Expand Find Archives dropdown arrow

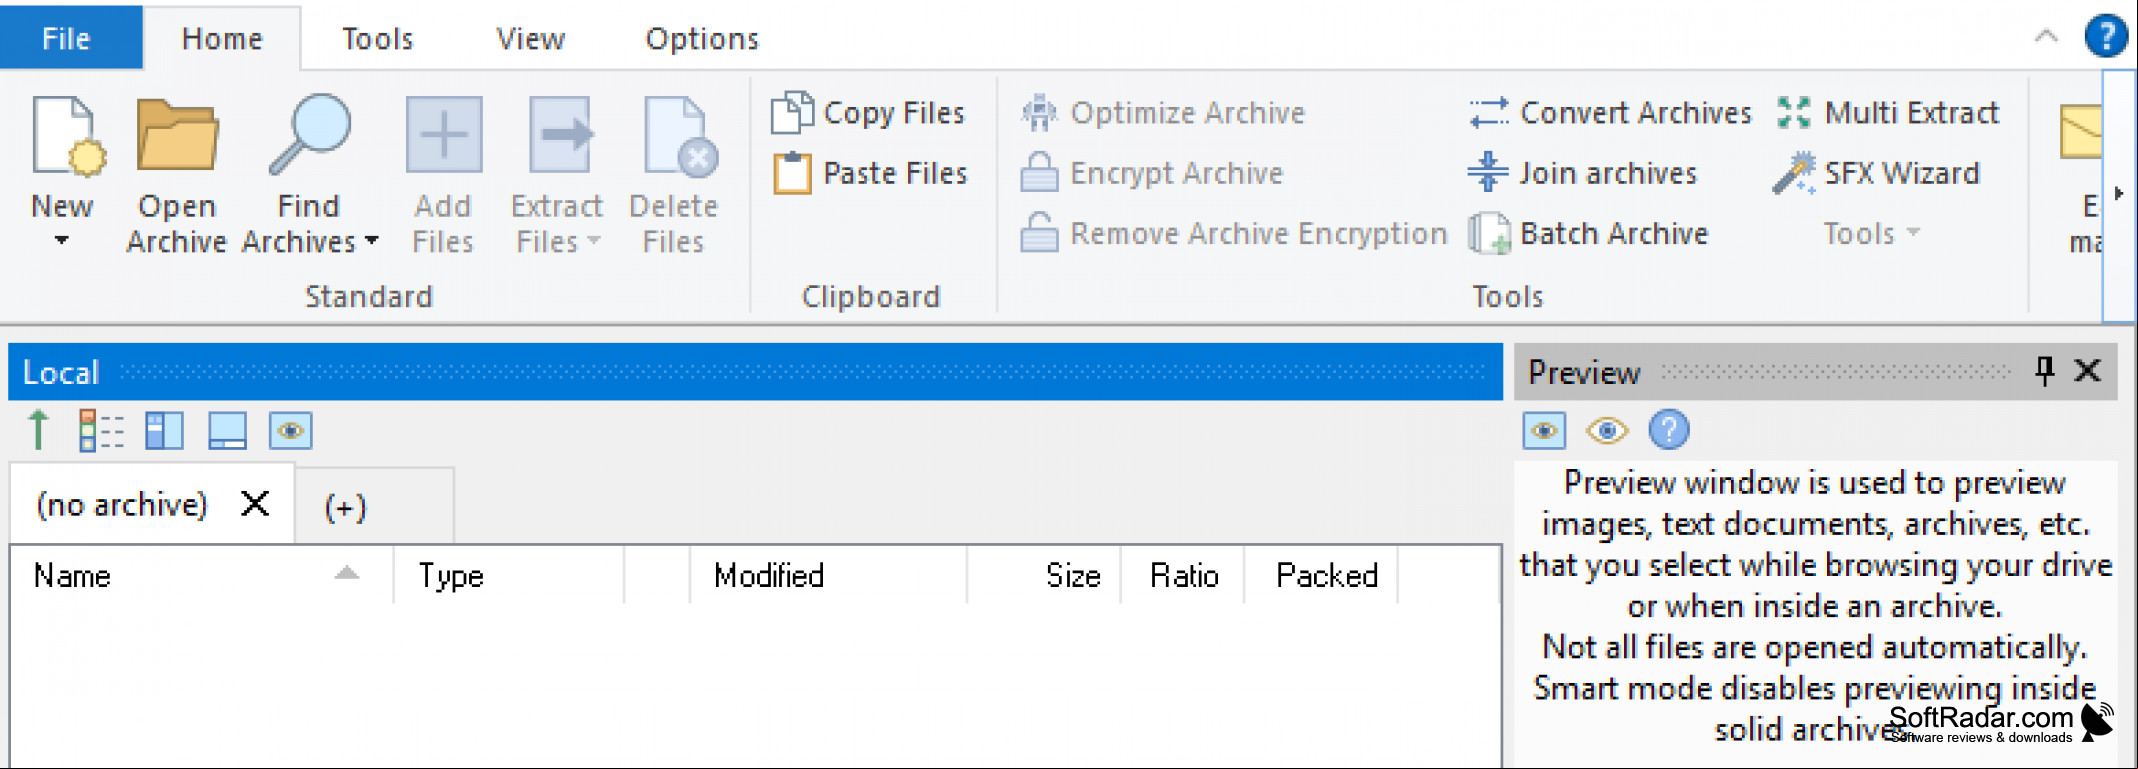[371, 241]
